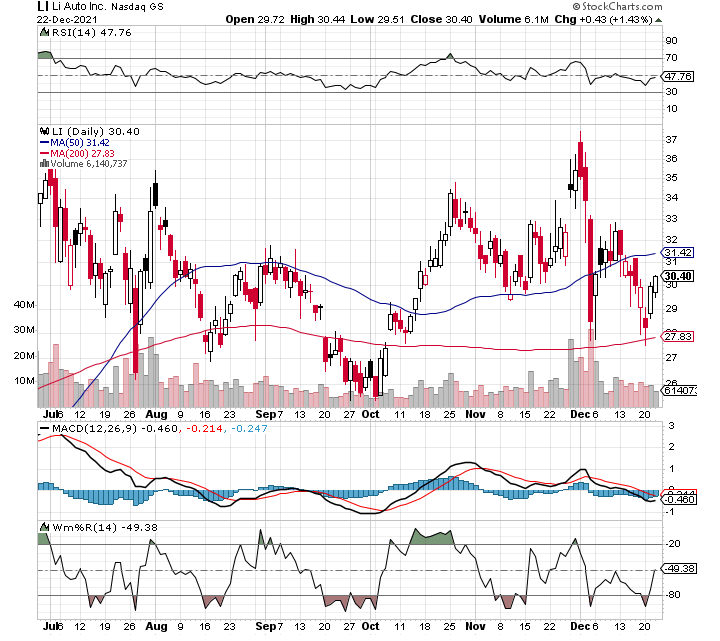Click the red MA(200) legend line swatch

coord(45,153)
